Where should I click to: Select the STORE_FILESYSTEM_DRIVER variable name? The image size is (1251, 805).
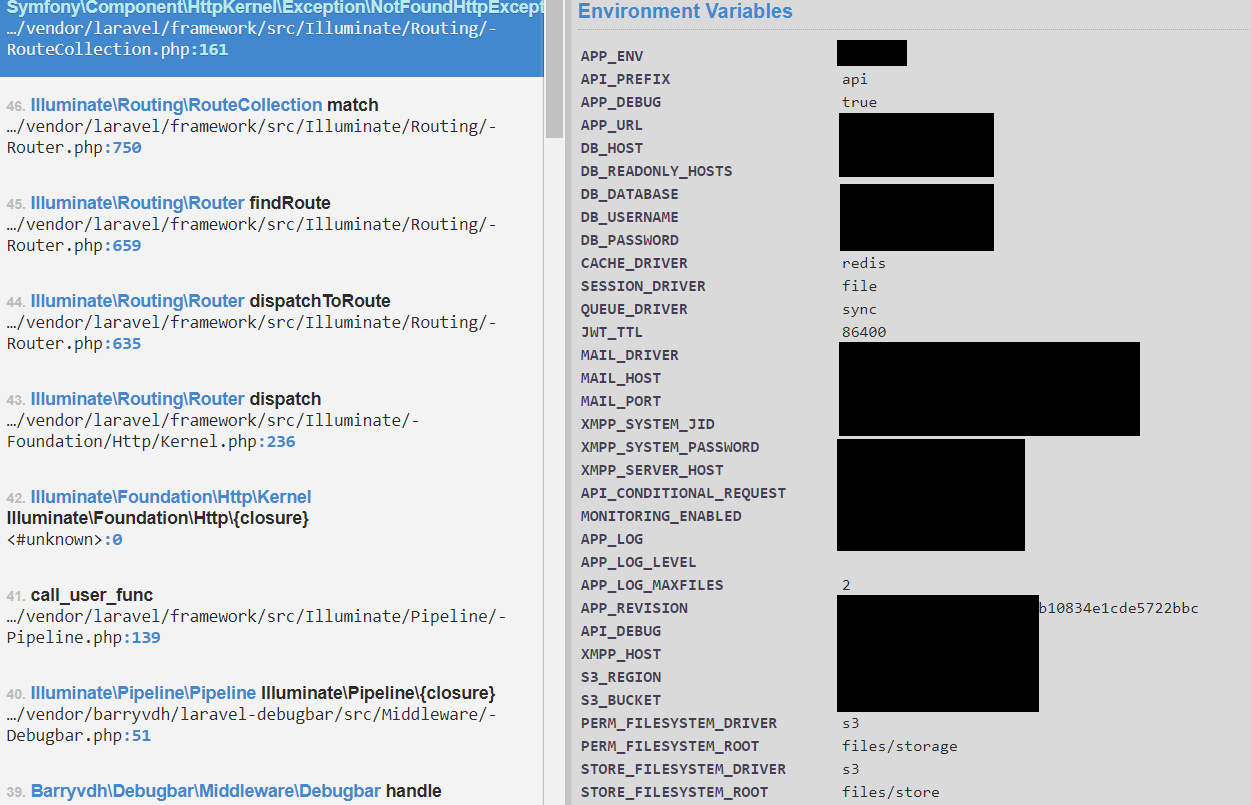pos(684,769)
